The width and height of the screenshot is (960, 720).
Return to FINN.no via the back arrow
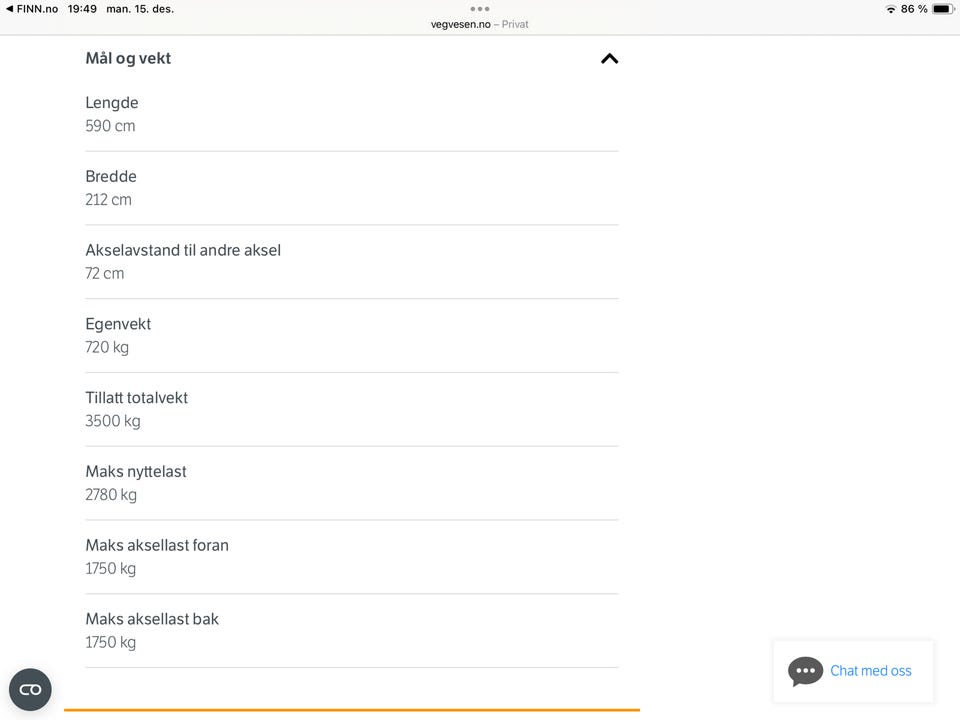10,9
